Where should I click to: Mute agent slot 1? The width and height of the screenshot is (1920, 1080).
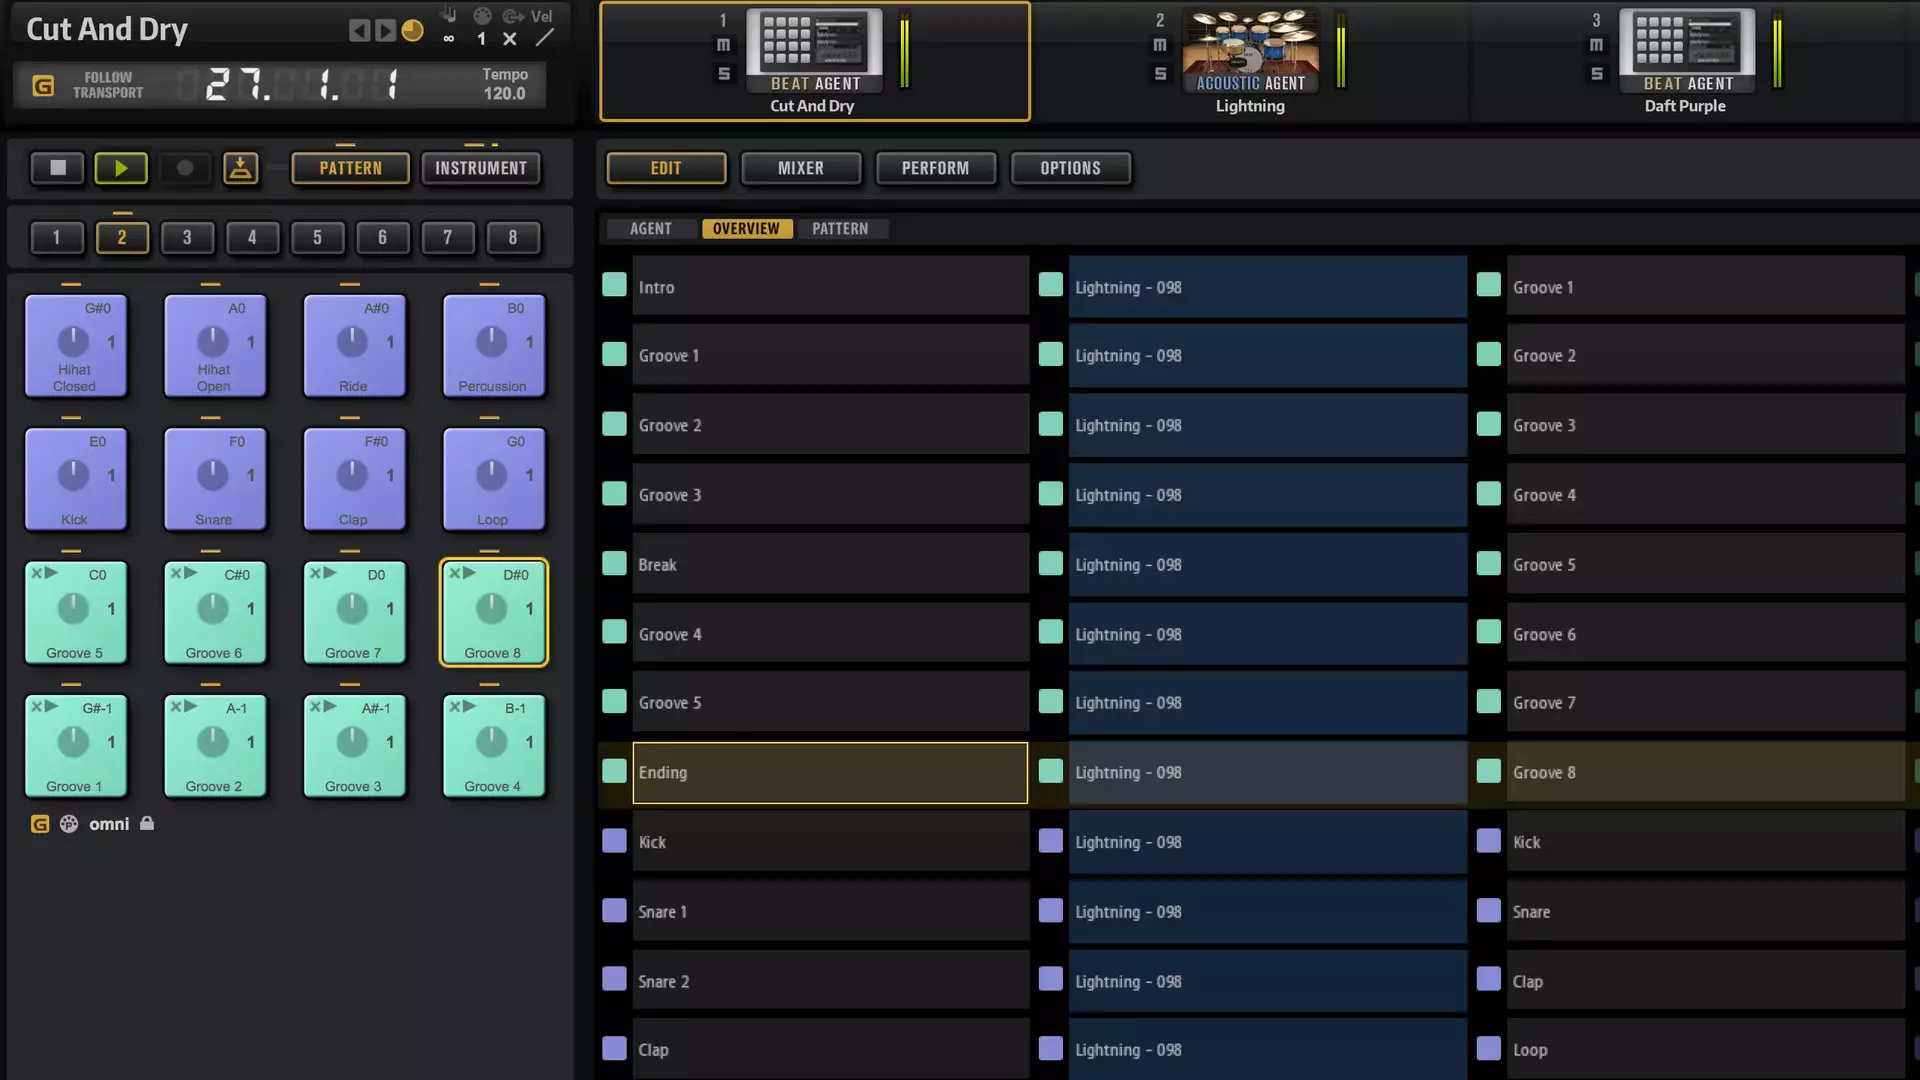coord(723,45)
